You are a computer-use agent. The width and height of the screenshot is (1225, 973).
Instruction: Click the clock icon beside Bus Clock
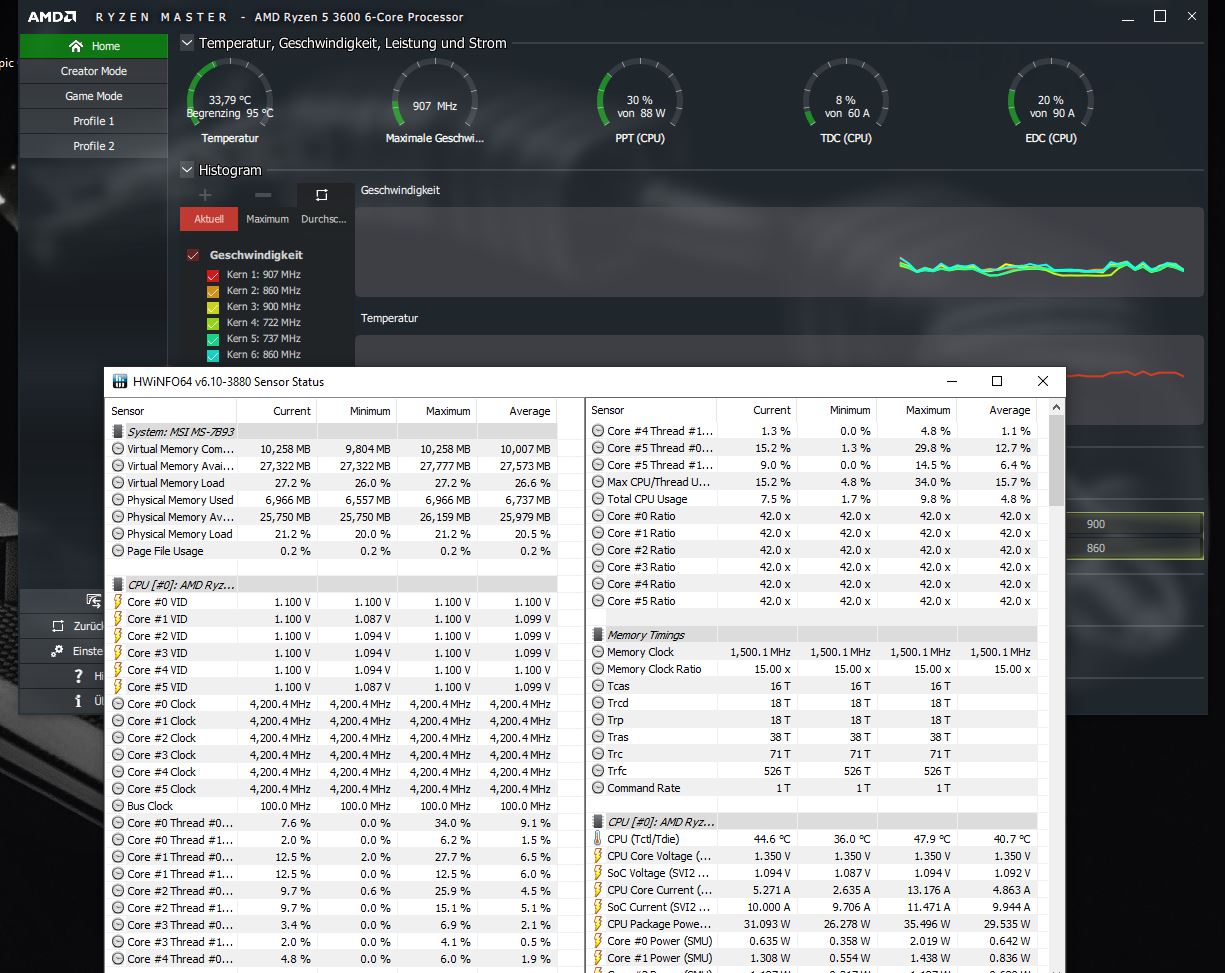pyautogui.click(x=118, y=806)
